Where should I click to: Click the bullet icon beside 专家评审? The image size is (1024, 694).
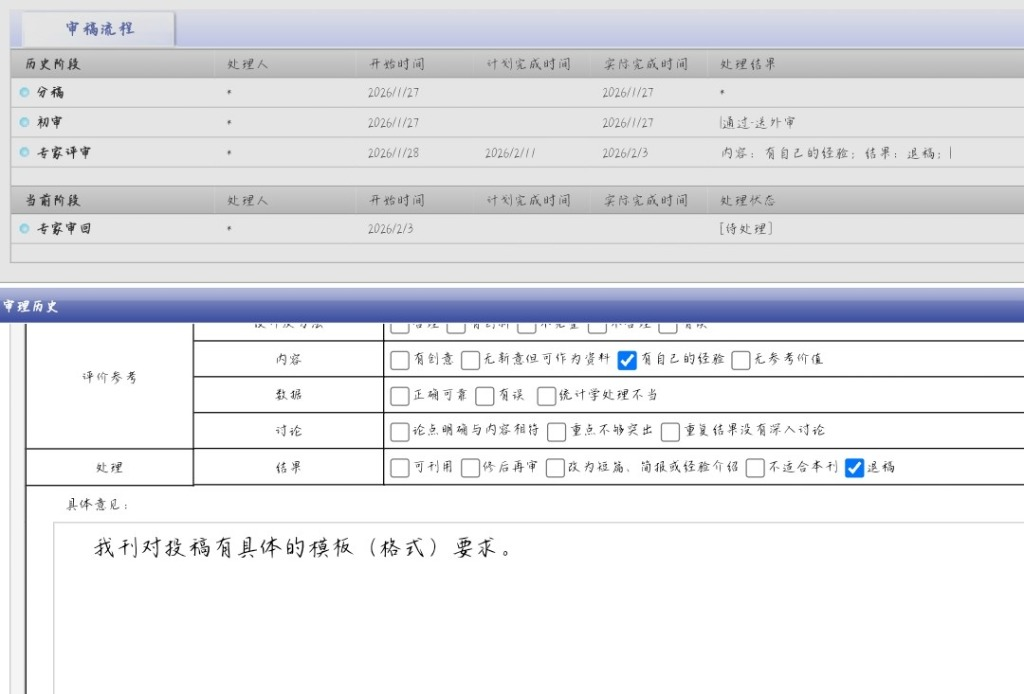(x=25, y=153)
